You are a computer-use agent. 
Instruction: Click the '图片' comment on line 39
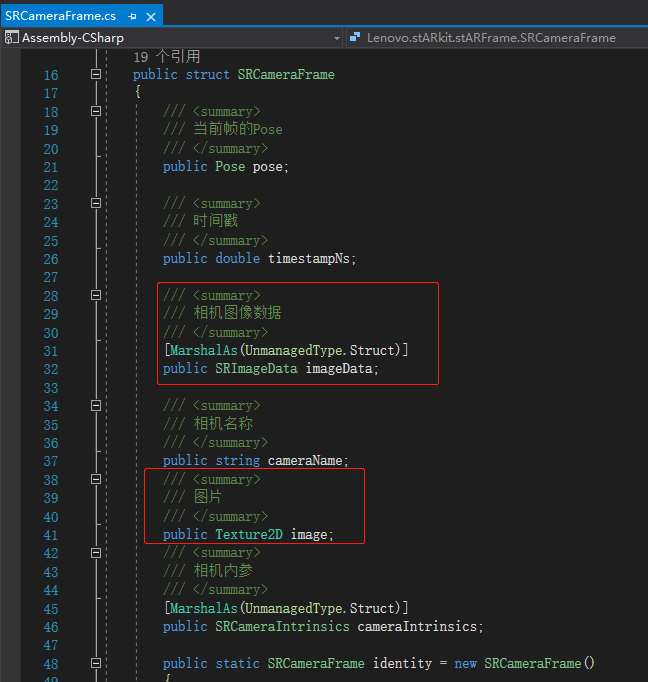(x=208, y=497)
